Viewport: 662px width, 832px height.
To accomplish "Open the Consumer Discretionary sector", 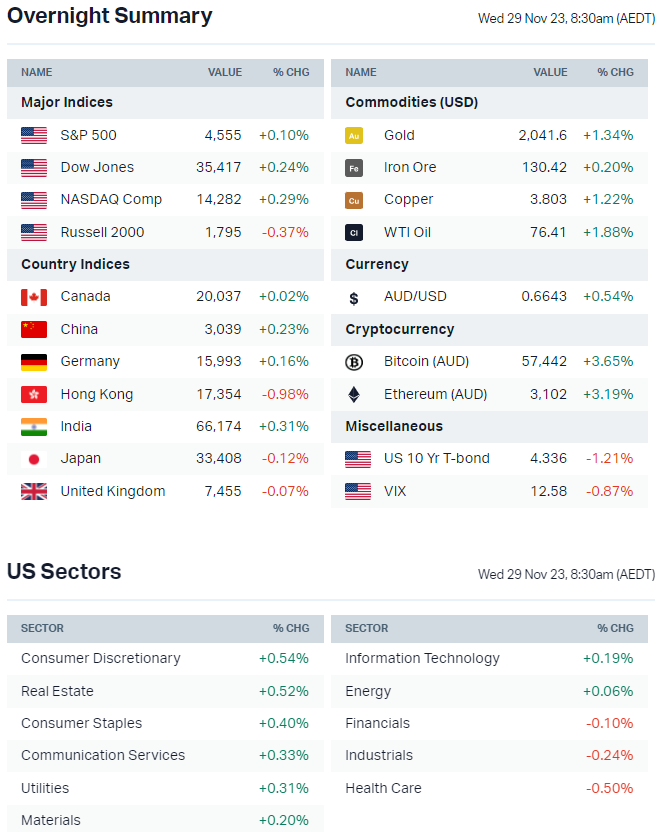I will (x=101, y=658).
